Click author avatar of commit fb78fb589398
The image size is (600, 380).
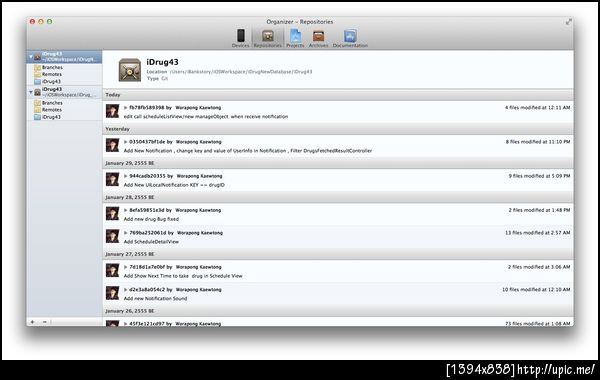tap(112, 111)
